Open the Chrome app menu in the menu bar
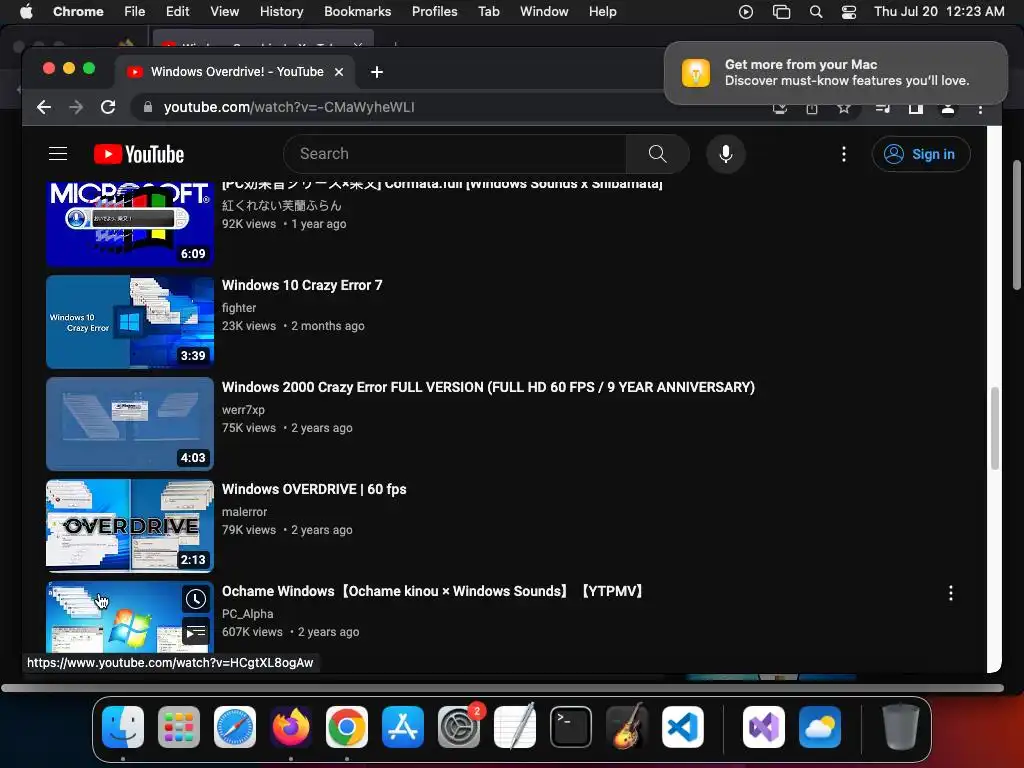The width and height of the screenshot is (1024, 768). [x=78, y=12]
